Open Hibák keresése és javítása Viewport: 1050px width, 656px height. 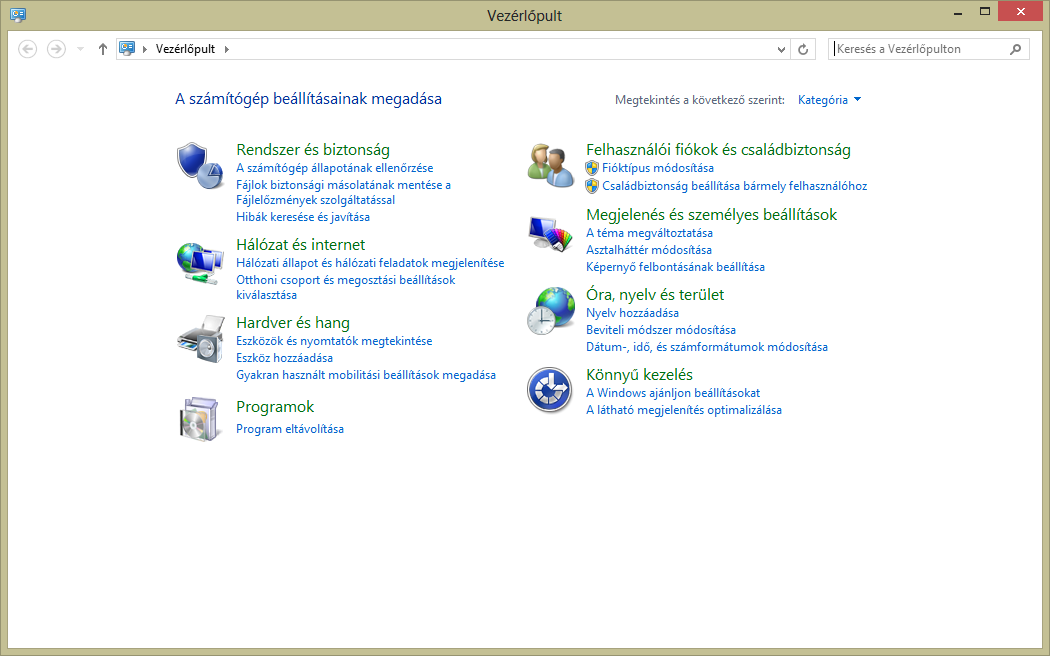pos(303,217)
